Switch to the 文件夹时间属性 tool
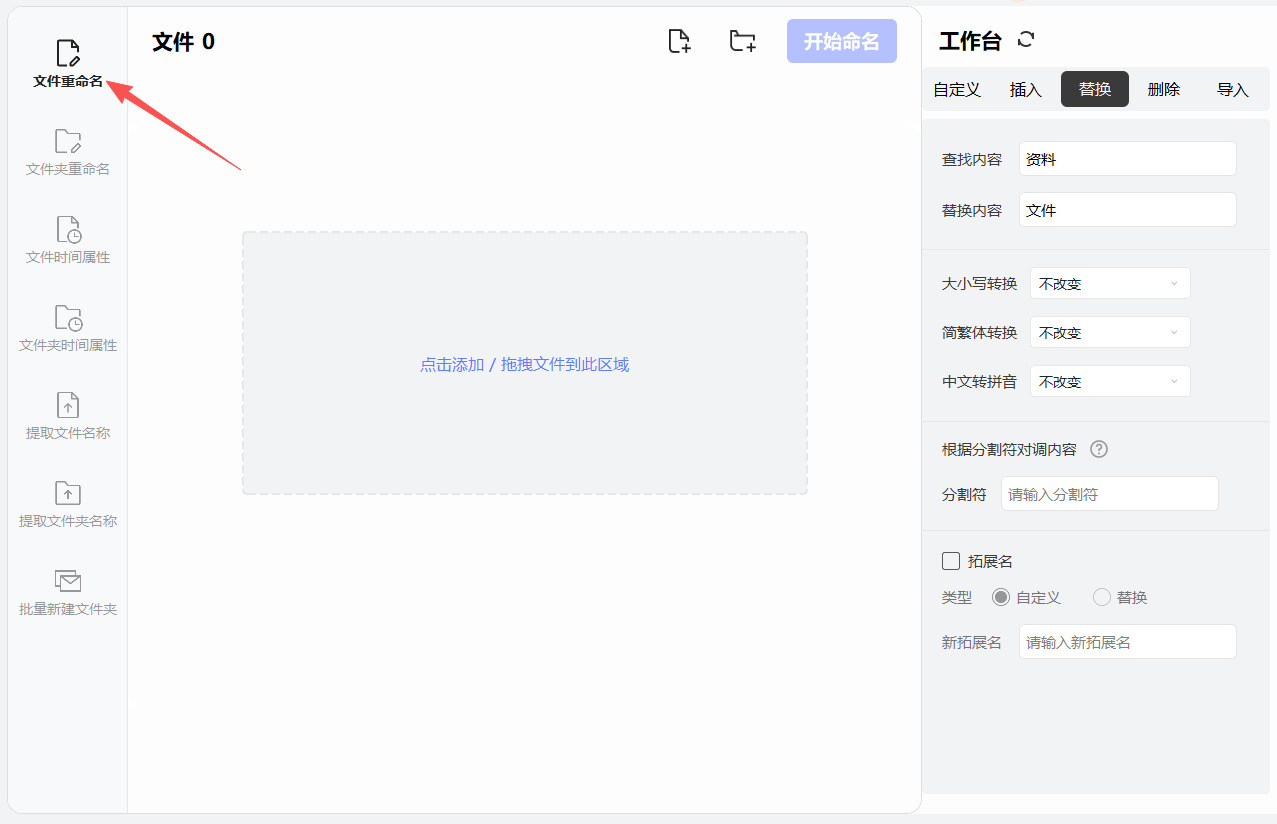Viewport: 1277px width, 824px height. click(x=68, y=329)
